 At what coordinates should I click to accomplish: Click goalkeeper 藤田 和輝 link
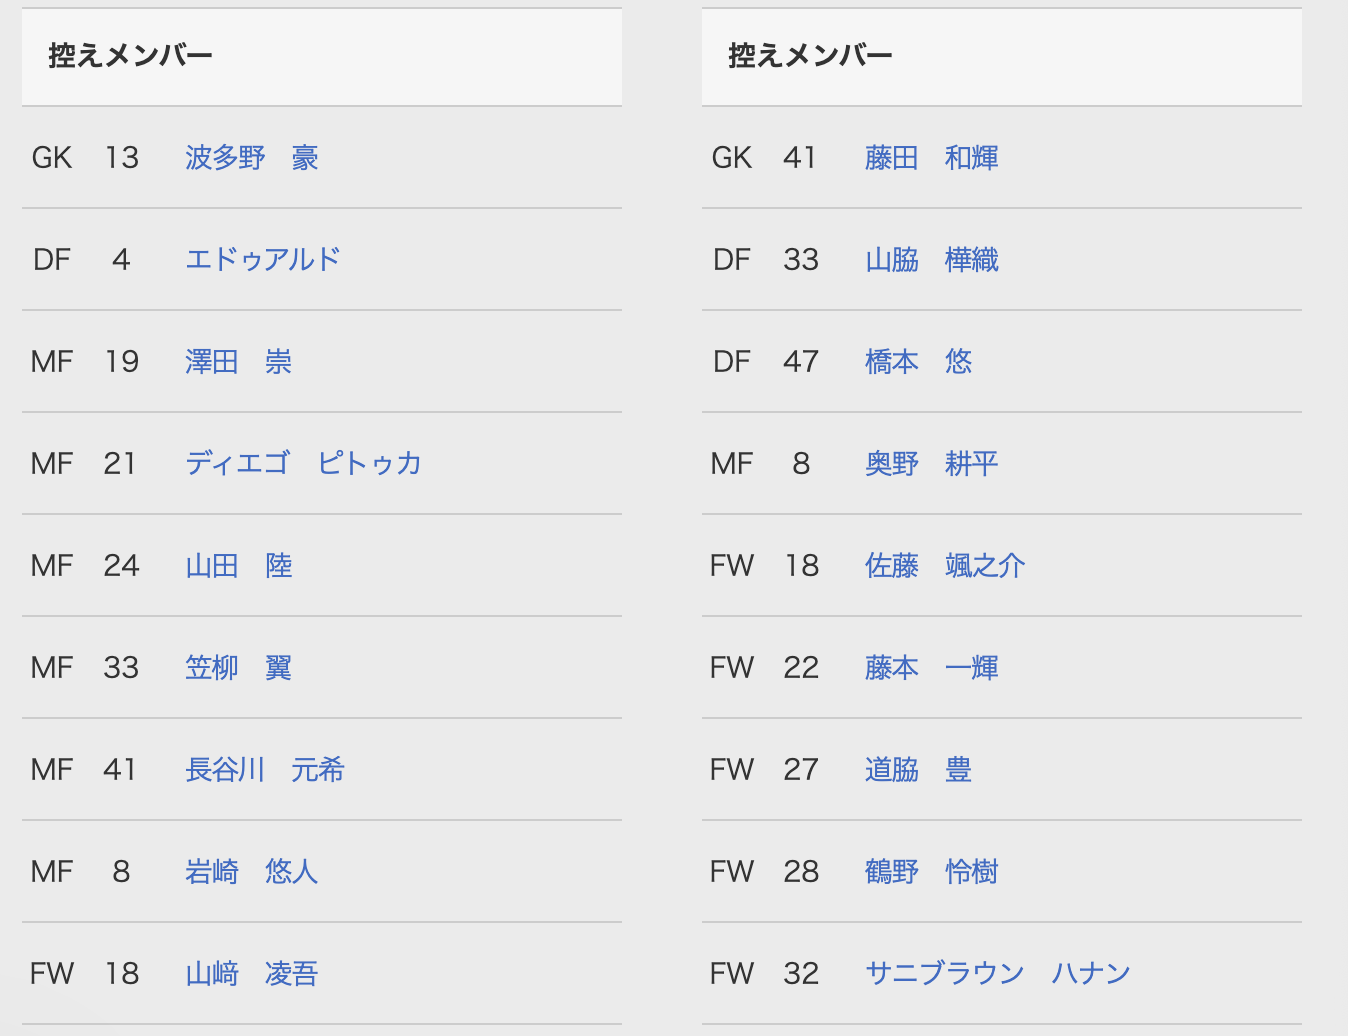point(931,158)
